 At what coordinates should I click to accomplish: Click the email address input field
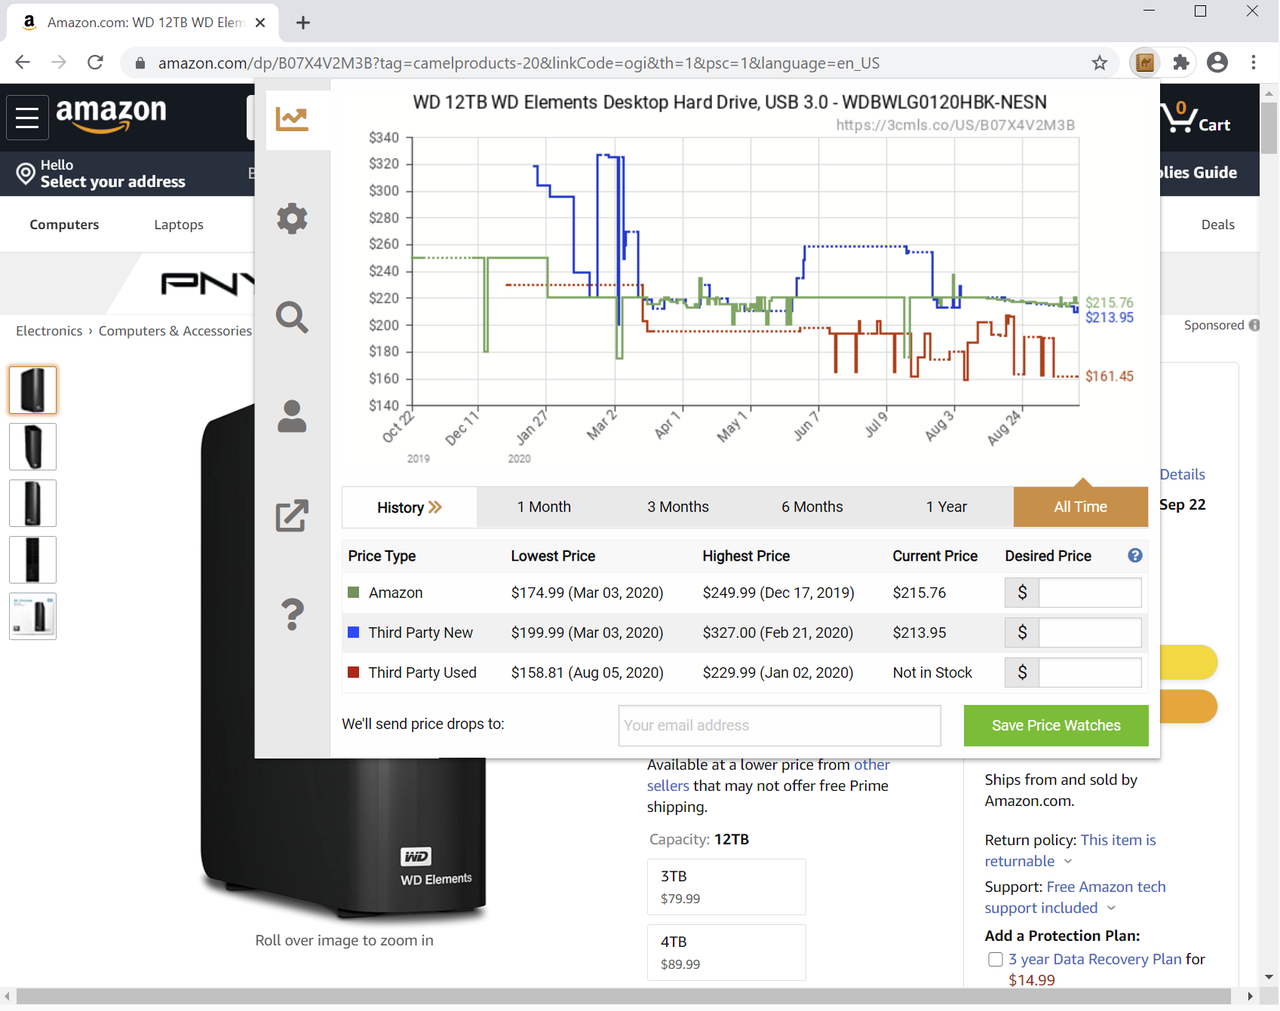778,725
